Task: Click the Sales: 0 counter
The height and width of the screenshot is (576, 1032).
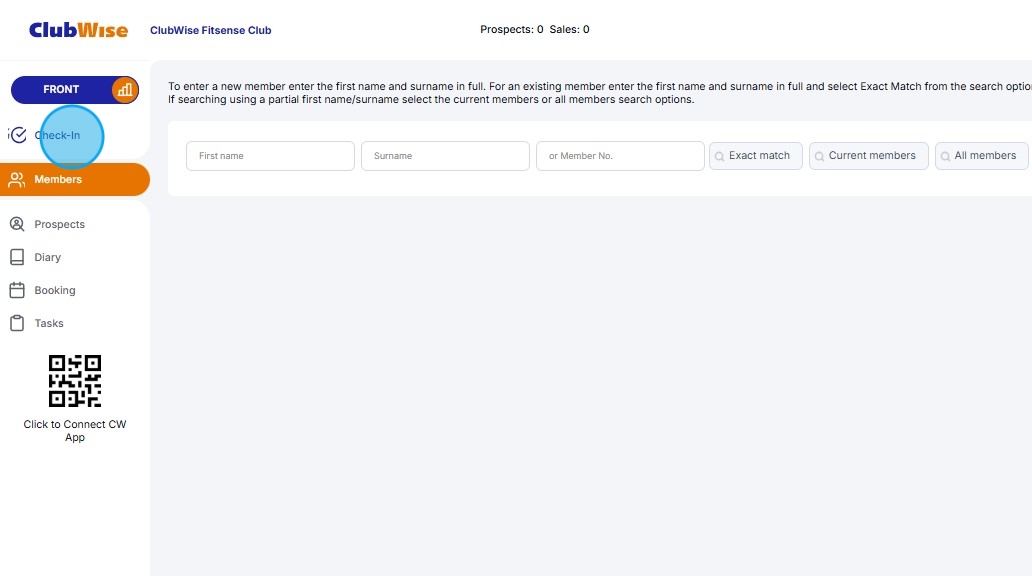Action: (x=569, y=30)
